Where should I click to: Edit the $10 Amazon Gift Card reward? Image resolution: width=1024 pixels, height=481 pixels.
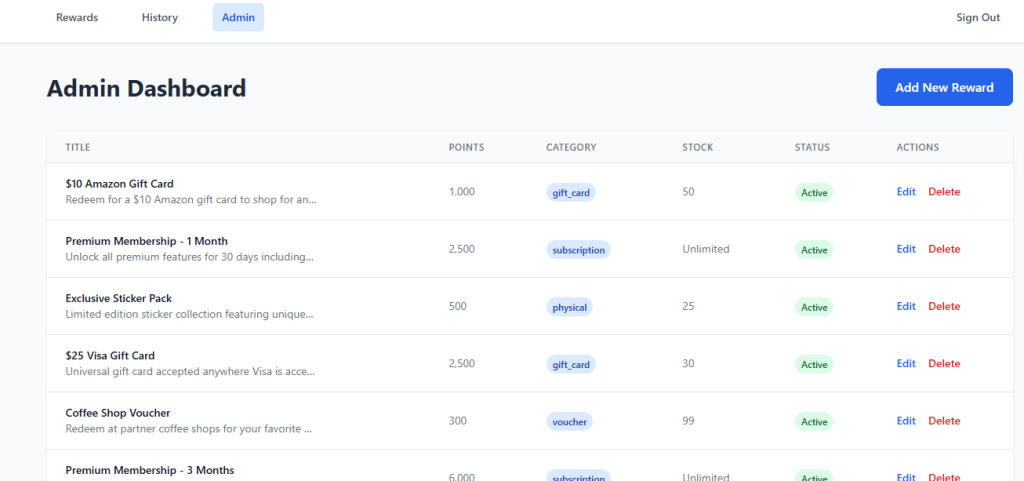point(906,192)
